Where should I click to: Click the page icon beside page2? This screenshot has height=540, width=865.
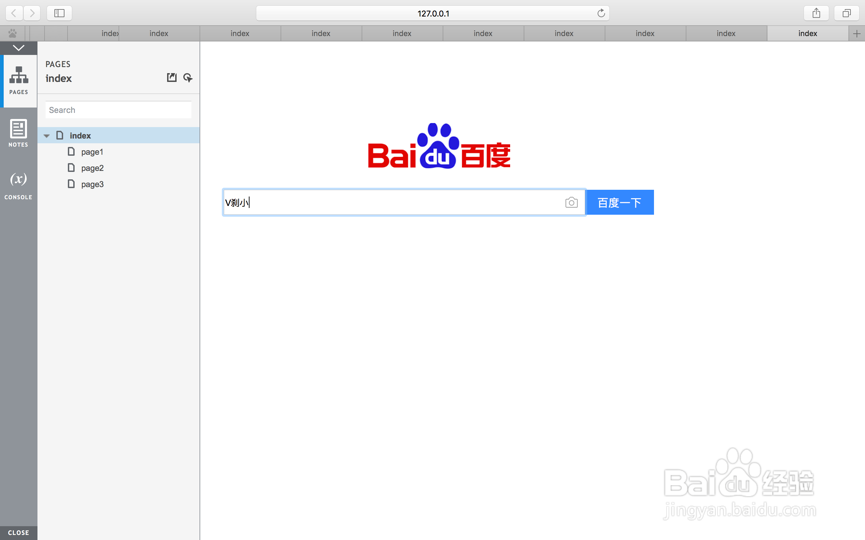(x=71, y=167)
